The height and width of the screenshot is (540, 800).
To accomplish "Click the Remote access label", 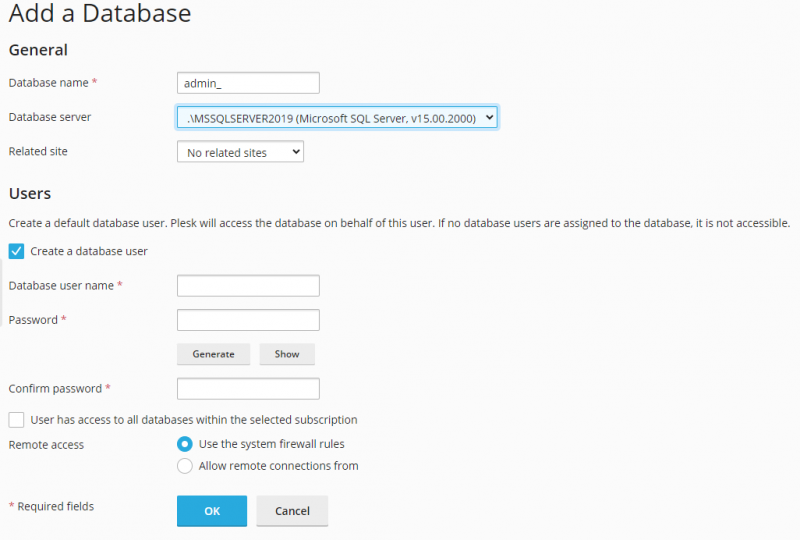I will click(x=46, y=444).
